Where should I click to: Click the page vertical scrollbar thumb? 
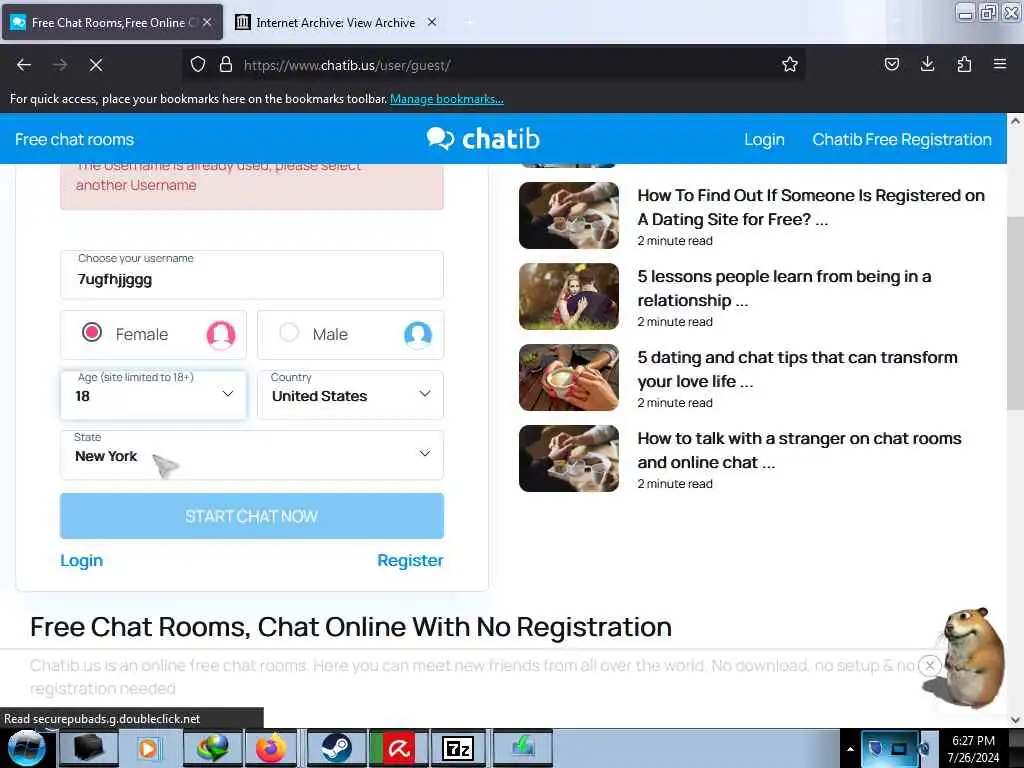pos(1015,313)
